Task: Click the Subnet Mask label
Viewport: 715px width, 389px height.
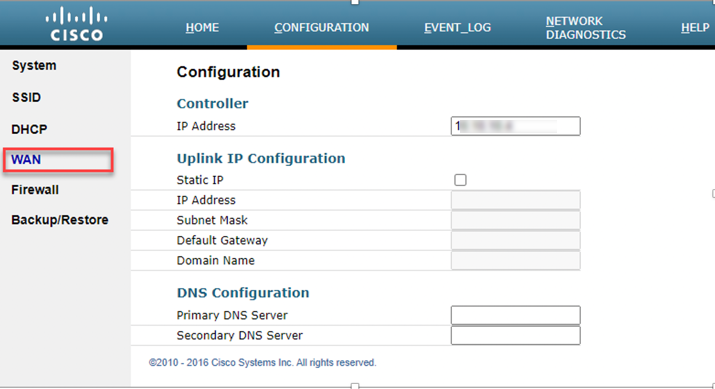Action: click(x=212, y=220)
